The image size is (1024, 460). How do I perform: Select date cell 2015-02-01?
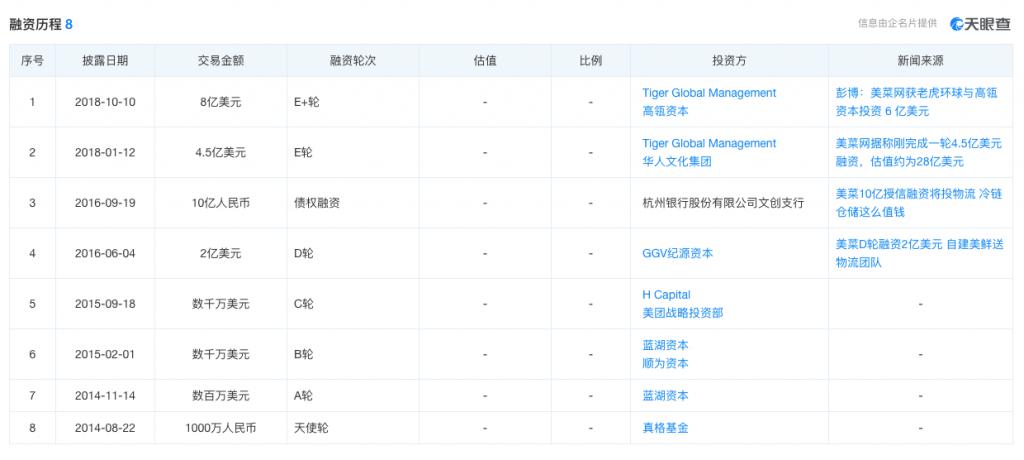coord(105,354)
